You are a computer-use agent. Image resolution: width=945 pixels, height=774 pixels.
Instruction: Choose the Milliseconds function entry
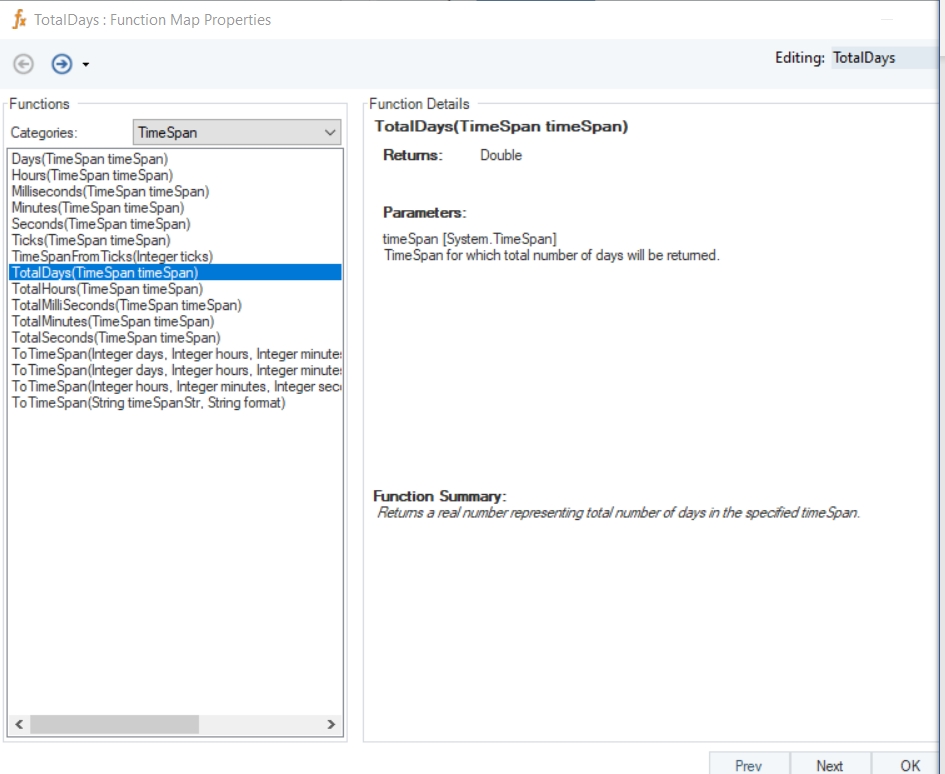[x=110, y=191]
